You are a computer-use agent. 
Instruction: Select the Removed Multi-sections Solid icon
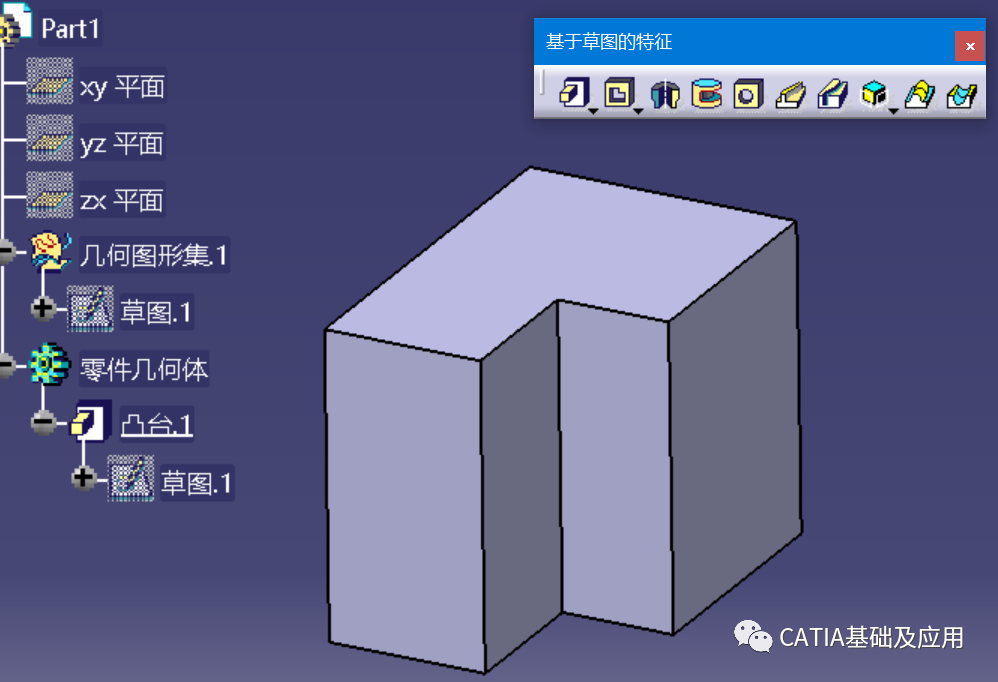962,94
